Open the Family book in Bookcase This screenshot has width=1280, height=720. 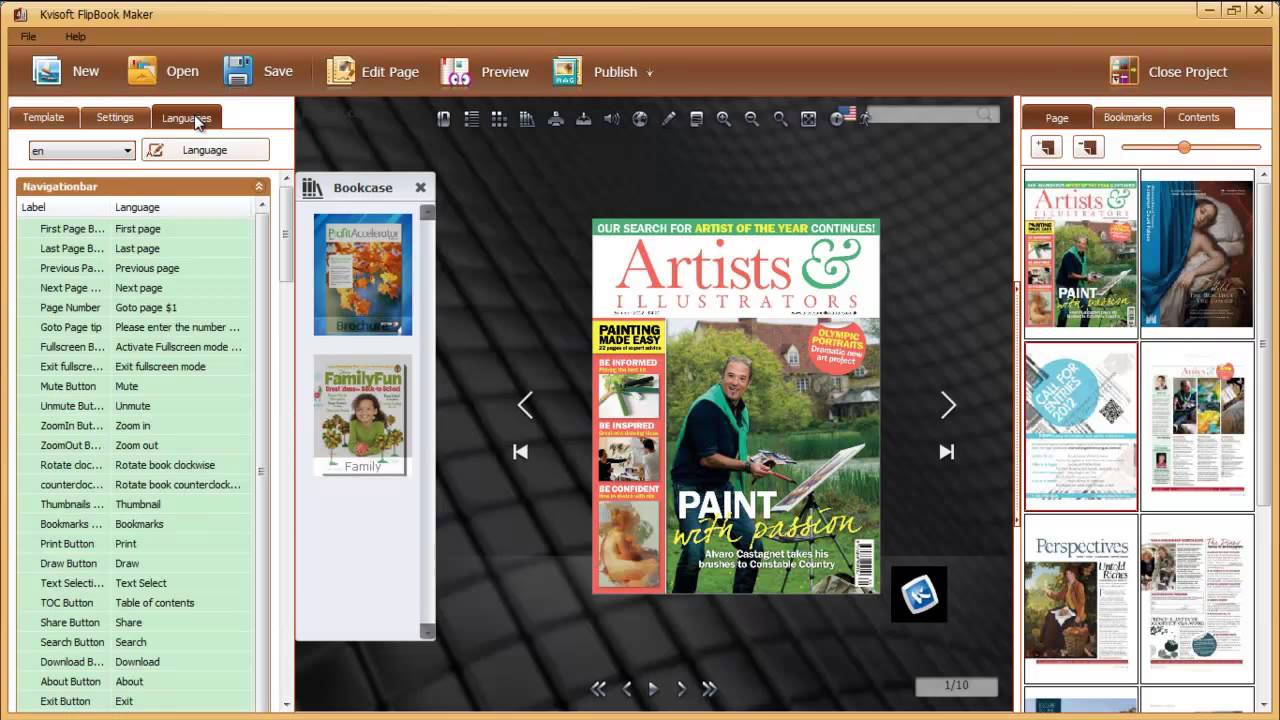362,415
